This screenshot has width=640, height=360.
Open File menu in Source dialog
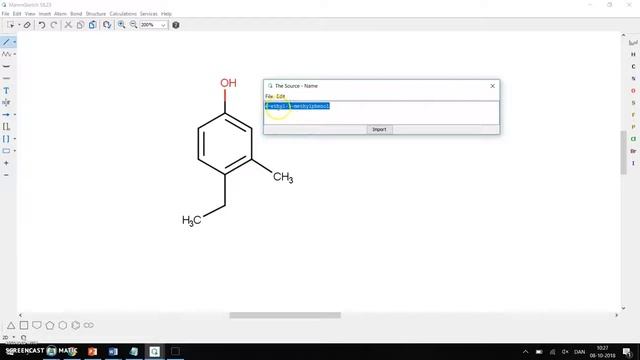(269, 96)
